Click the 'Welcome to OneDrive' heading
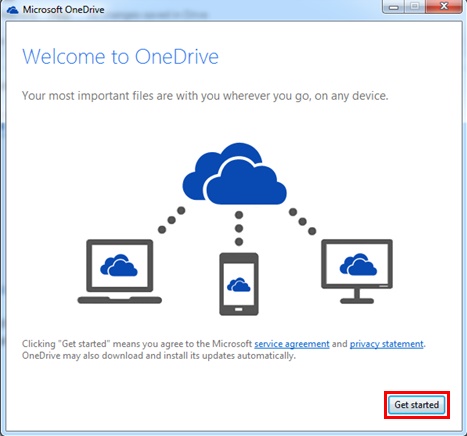The image size is (467, 436). pyautogui.click(x=120, y=57)
